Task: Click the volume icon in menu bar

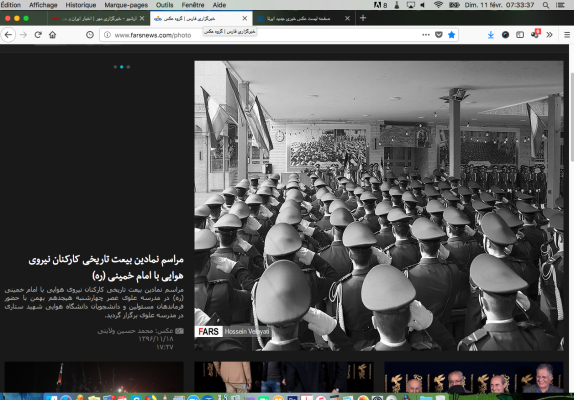Action: point(423,5)
